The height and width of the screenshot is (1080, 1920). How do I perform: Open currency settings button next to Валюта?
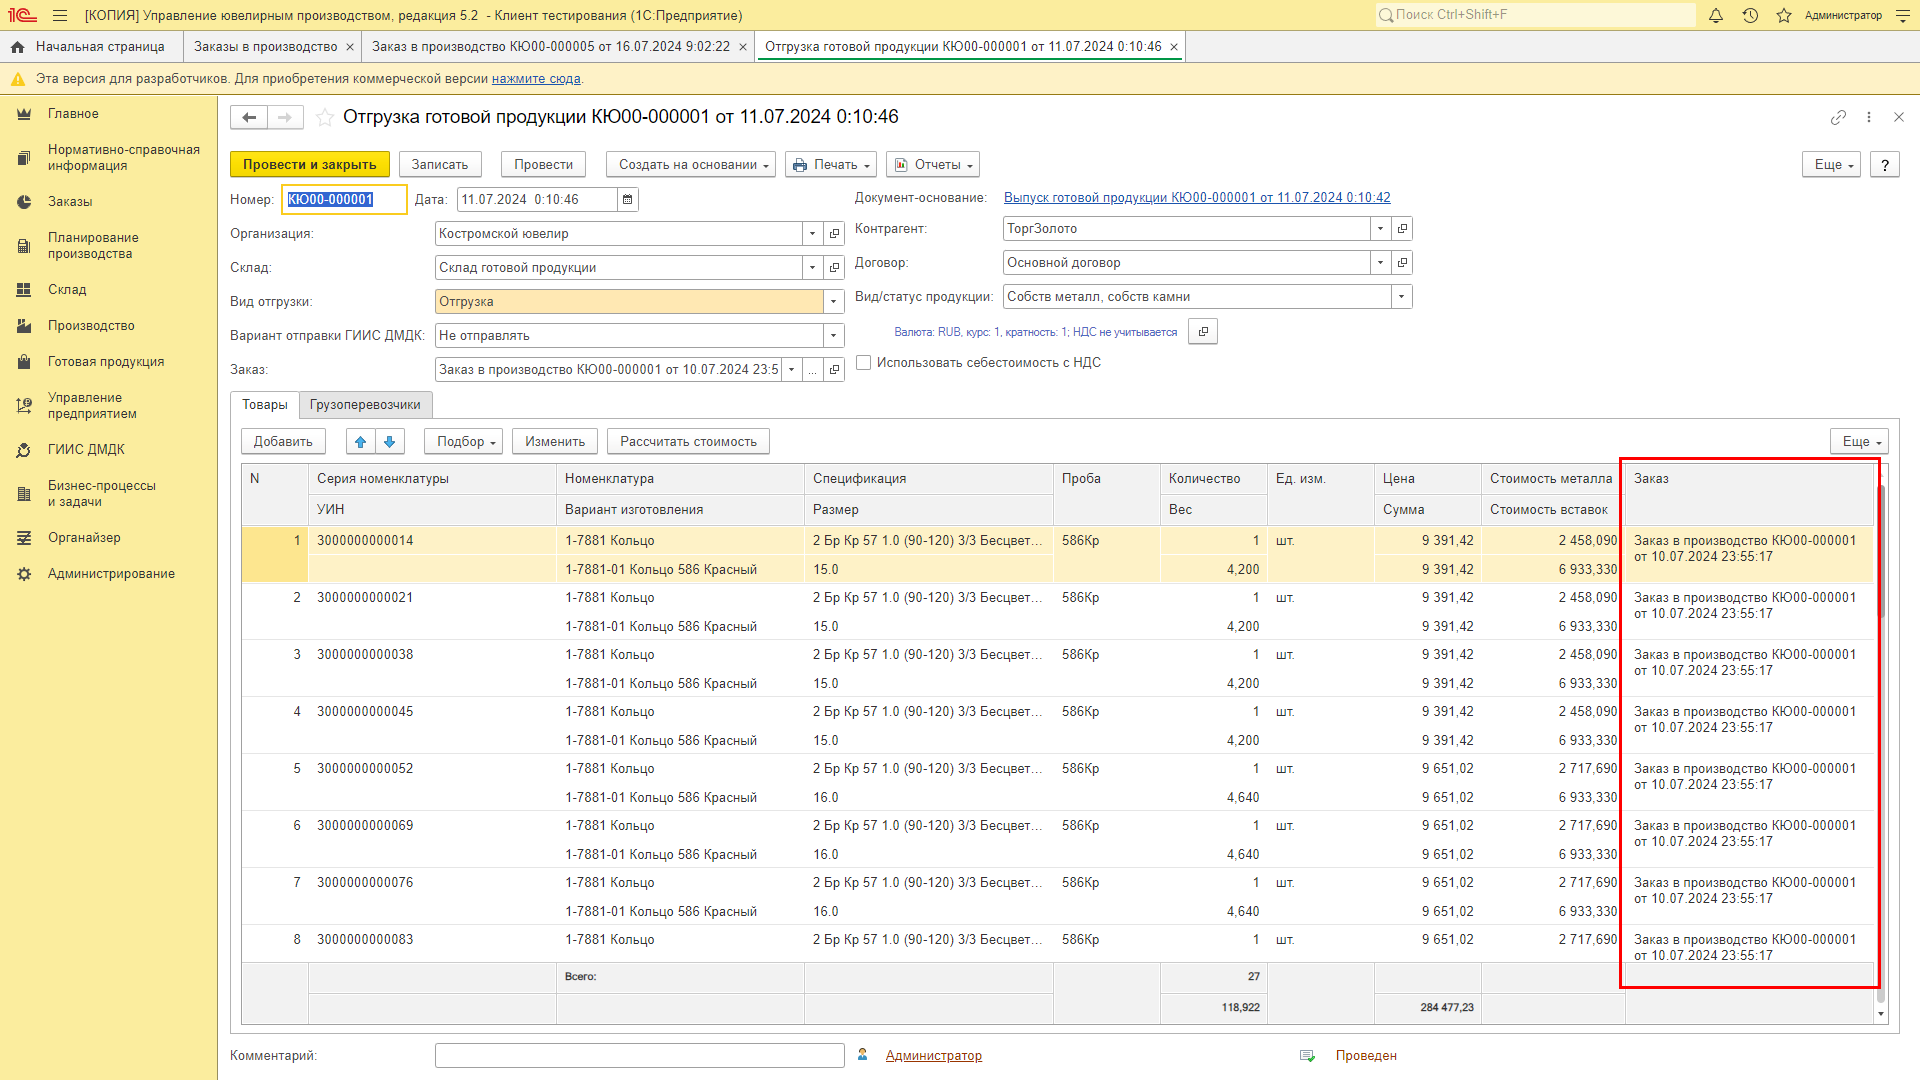click(x=1203, y=332)
